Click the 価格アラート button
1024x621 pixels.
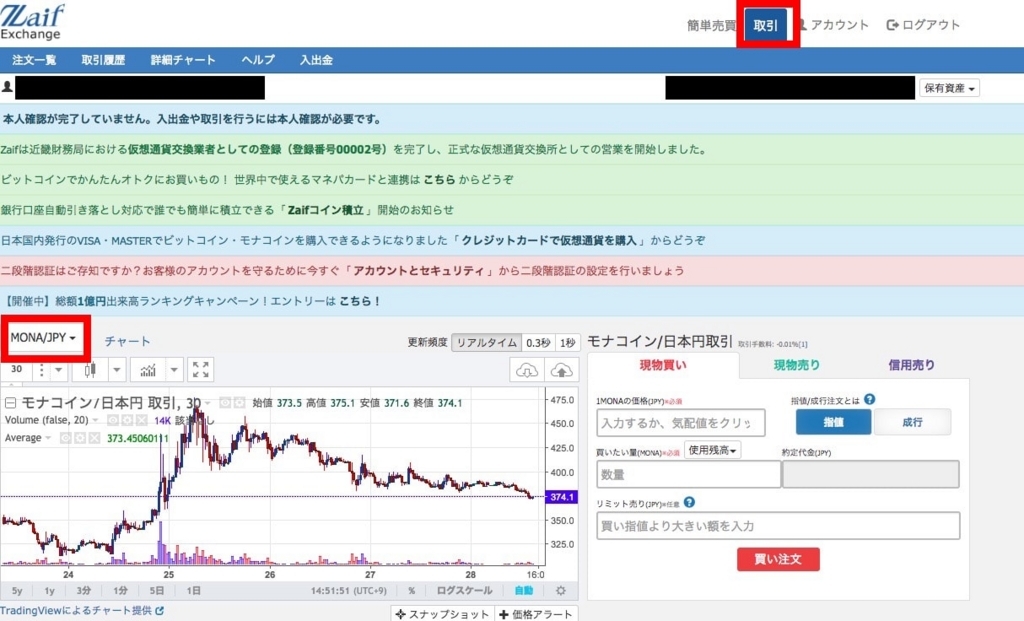[536, 614]
